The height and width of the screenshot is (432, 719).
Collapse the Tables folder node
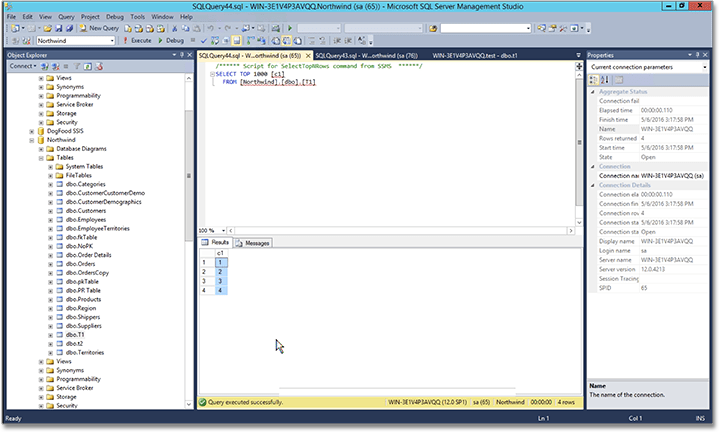pos(41,157)
